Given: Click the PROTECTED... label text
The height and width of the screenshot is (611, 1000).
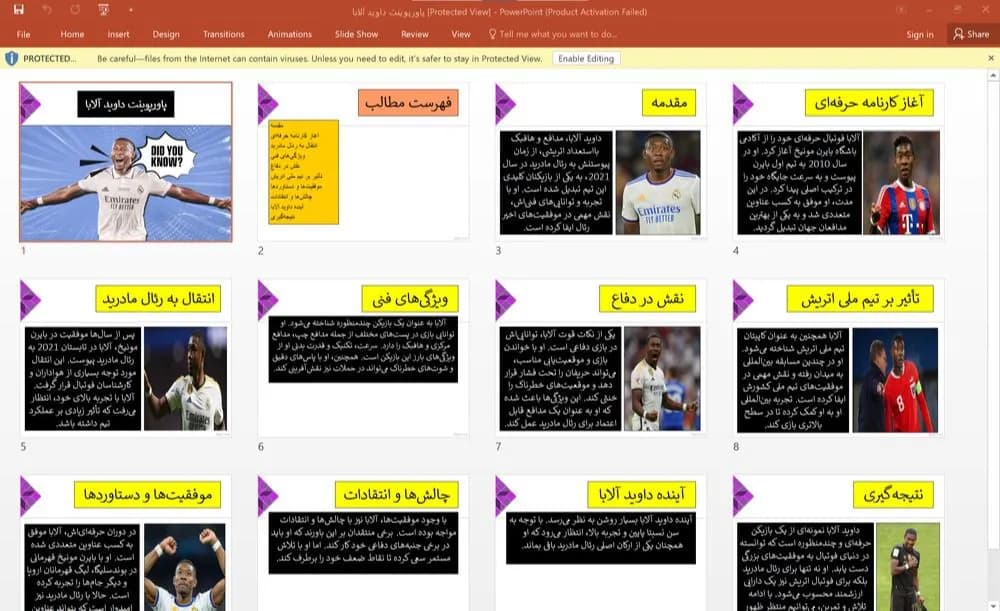Looking at the screenshot, I should pyautogui.click(x=49, y=59).
